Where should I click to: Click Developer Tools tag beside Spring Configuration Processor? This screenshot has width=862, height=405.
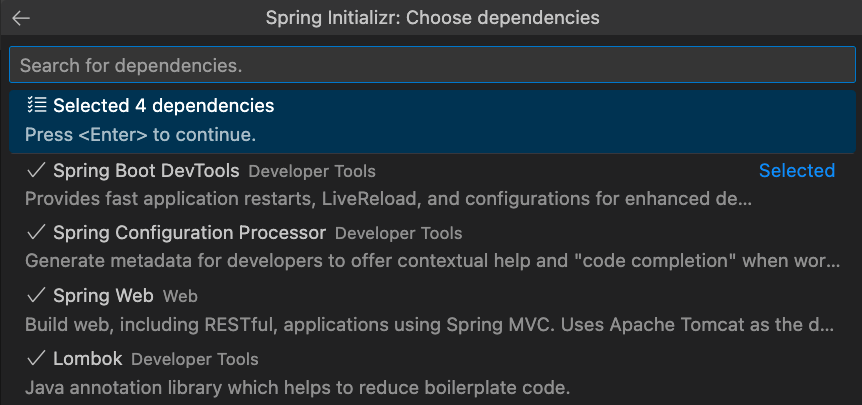click(x=398, y=234)
